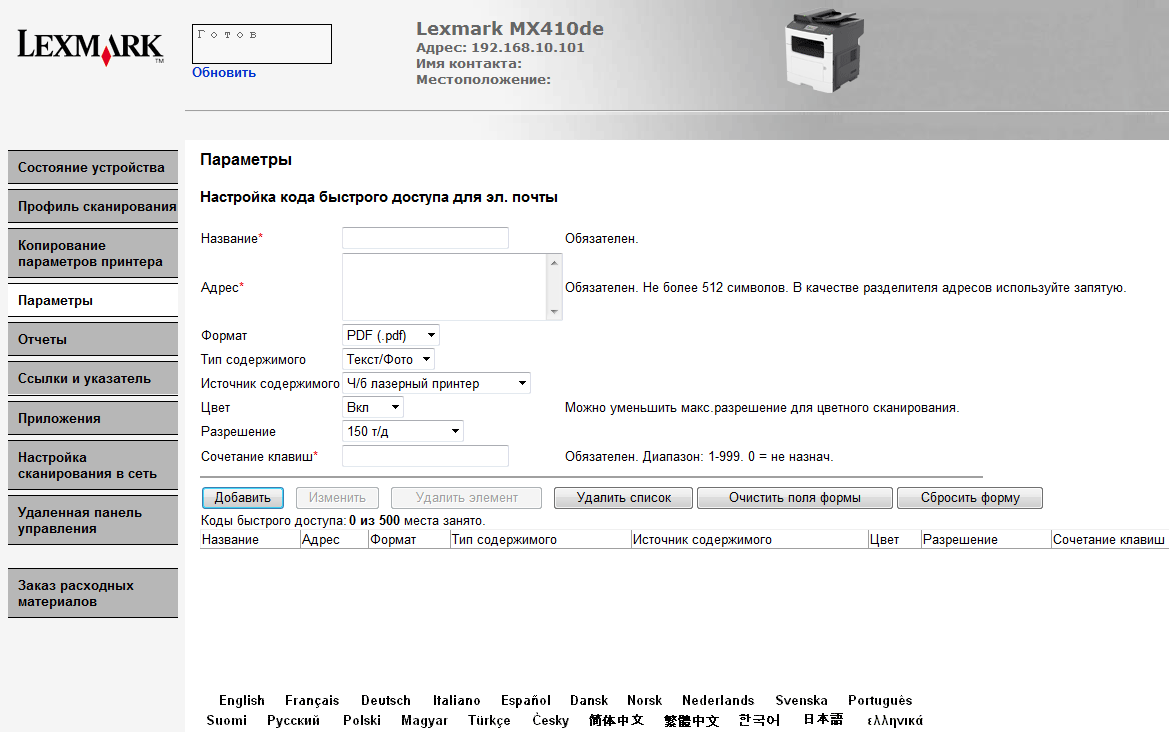Click Название column header in table
The height and width of the screenshot is (732, 1169).
230,540
